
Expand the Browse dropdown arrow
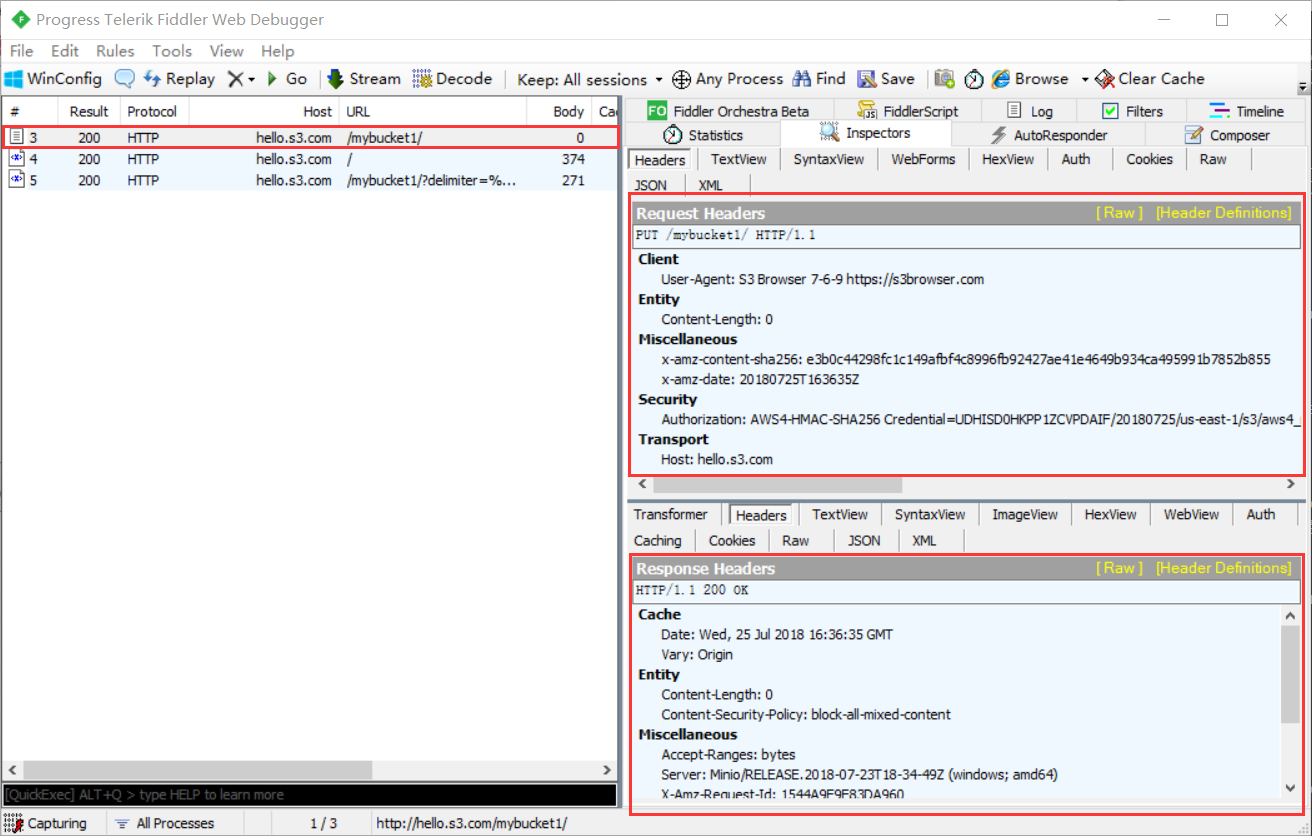1084,79
